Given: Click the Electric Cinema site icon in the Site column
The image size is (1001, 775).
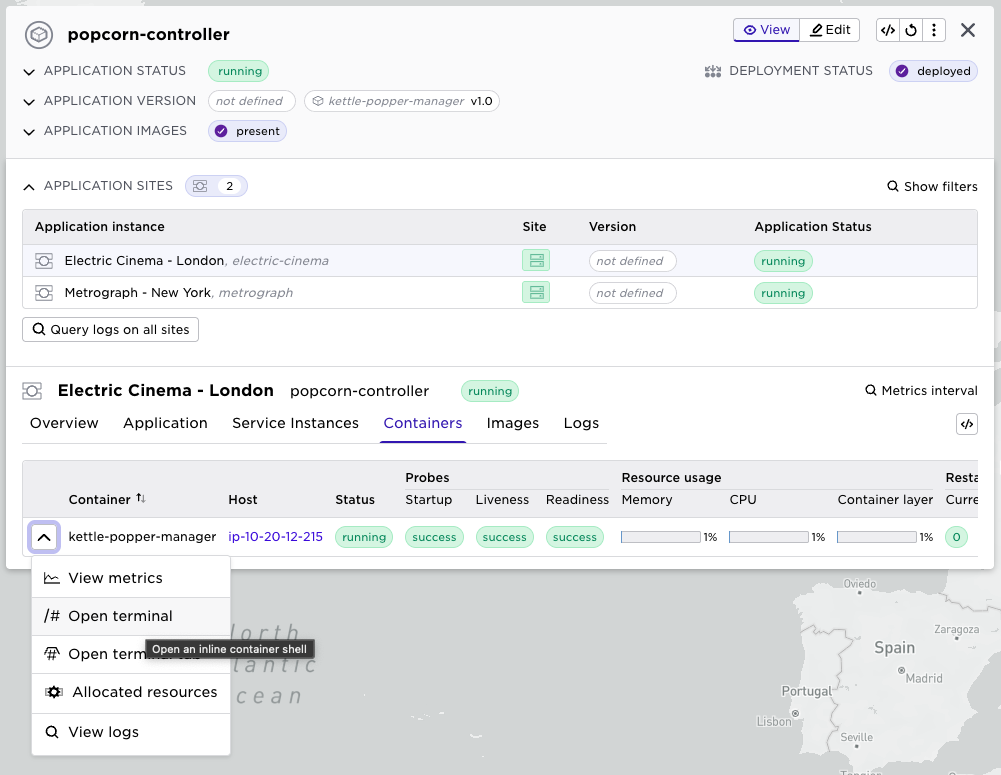Looking at the screenshot, I should tap(536, 261).
